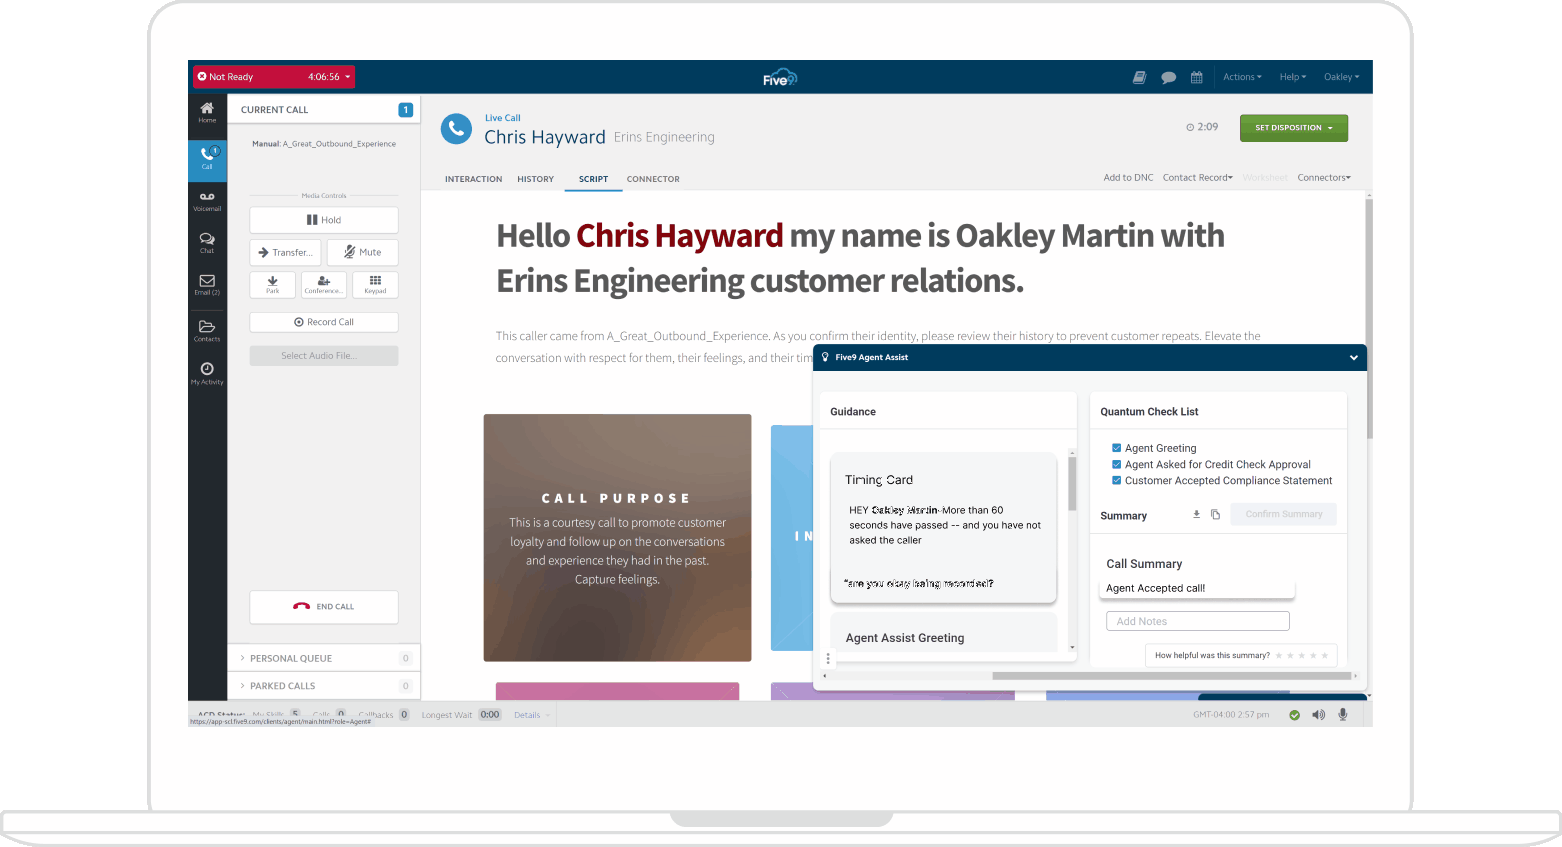Put the caller on Hold
Screen dimensions: 1562x847
point(324,220)
